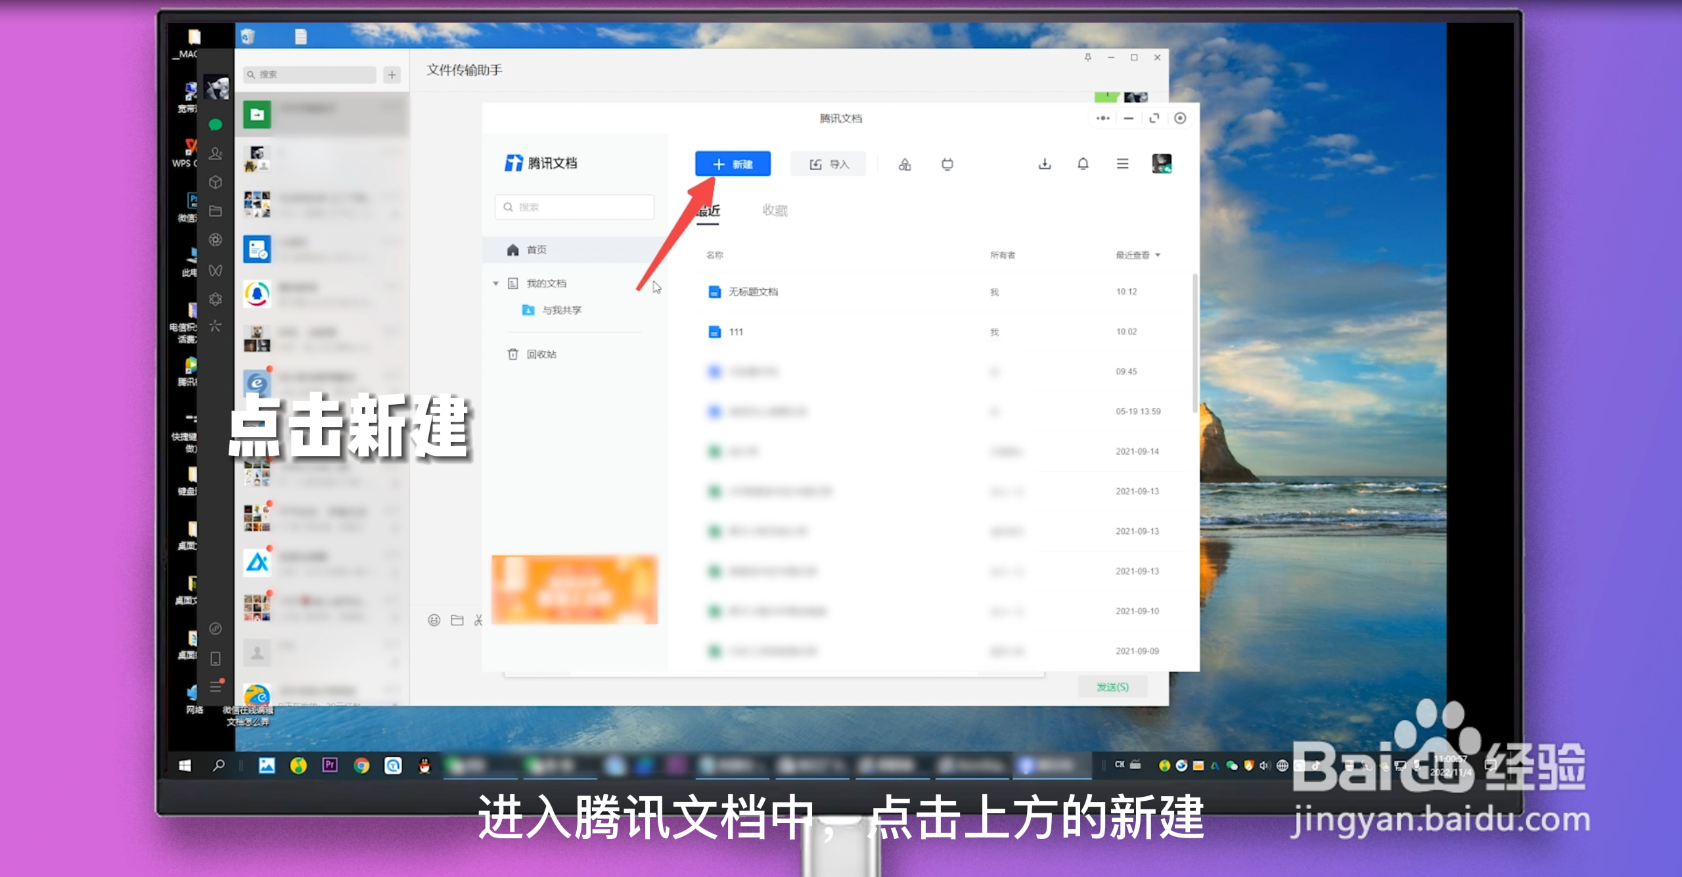
Task: Open the WeChat settings hamburger menu
Action: pos(215,687)
